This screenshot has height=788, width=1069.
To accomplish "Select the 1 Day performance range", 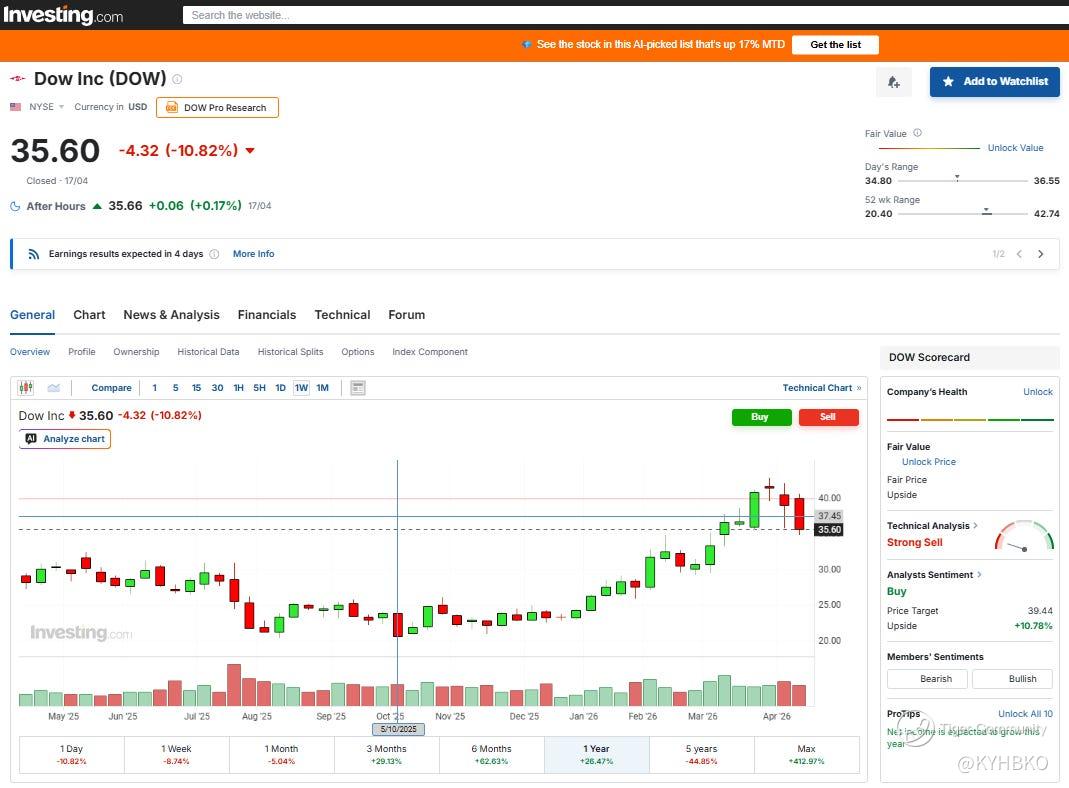I will (x=72, y=755).
